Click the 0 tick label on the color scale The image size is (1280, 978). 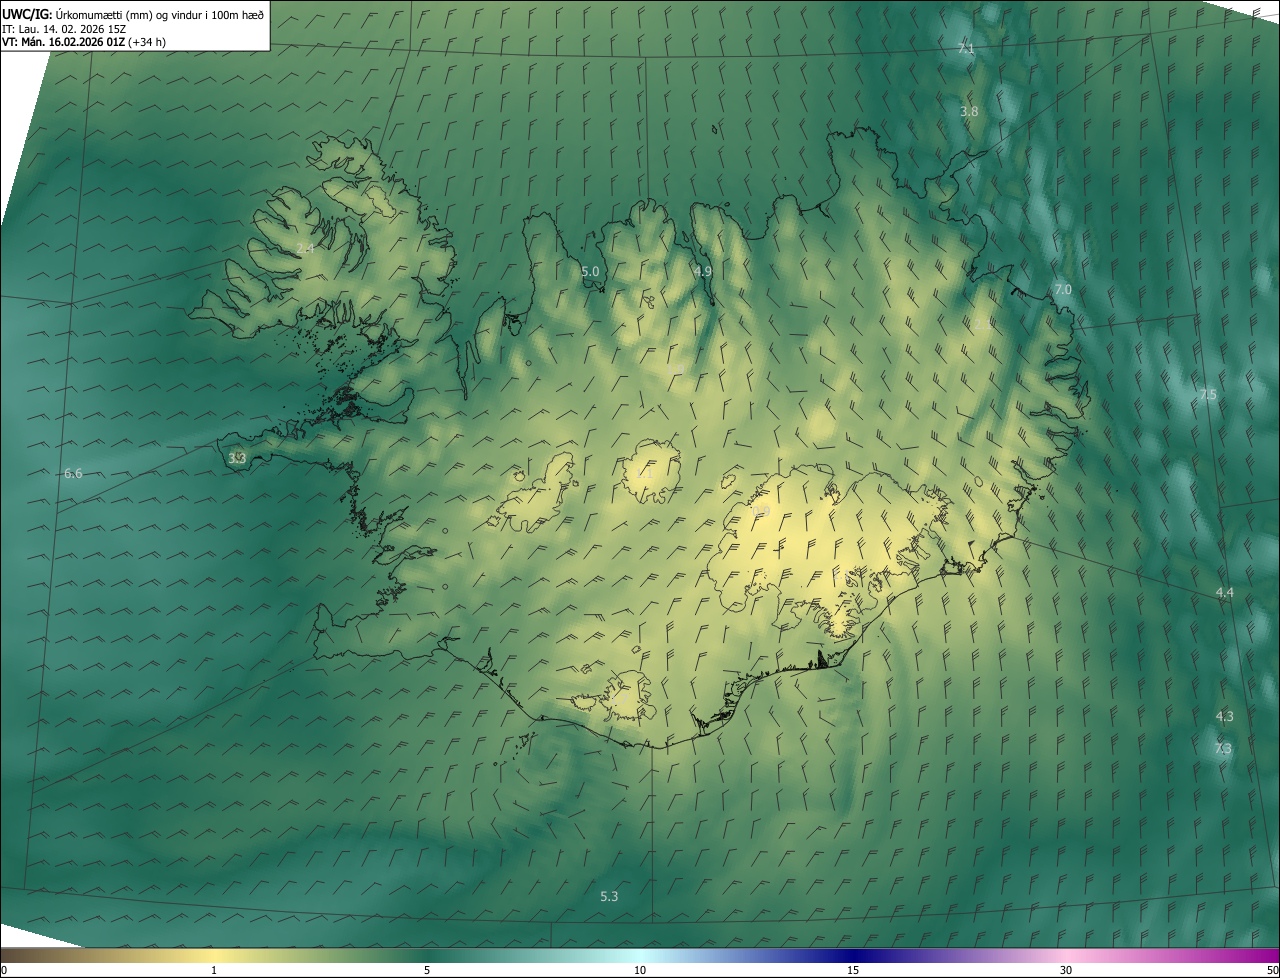click(4, 971)
